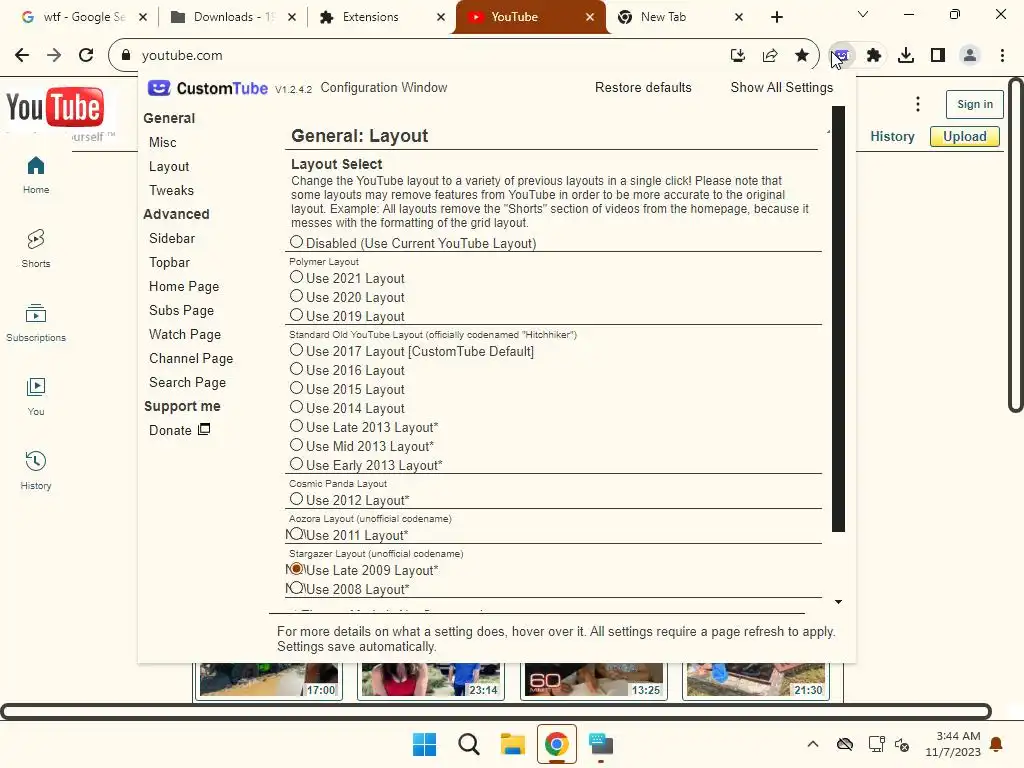Open the Extensions puzzle-piece menu
Screen dimensions: 1024x768
(x=874, y=56)
